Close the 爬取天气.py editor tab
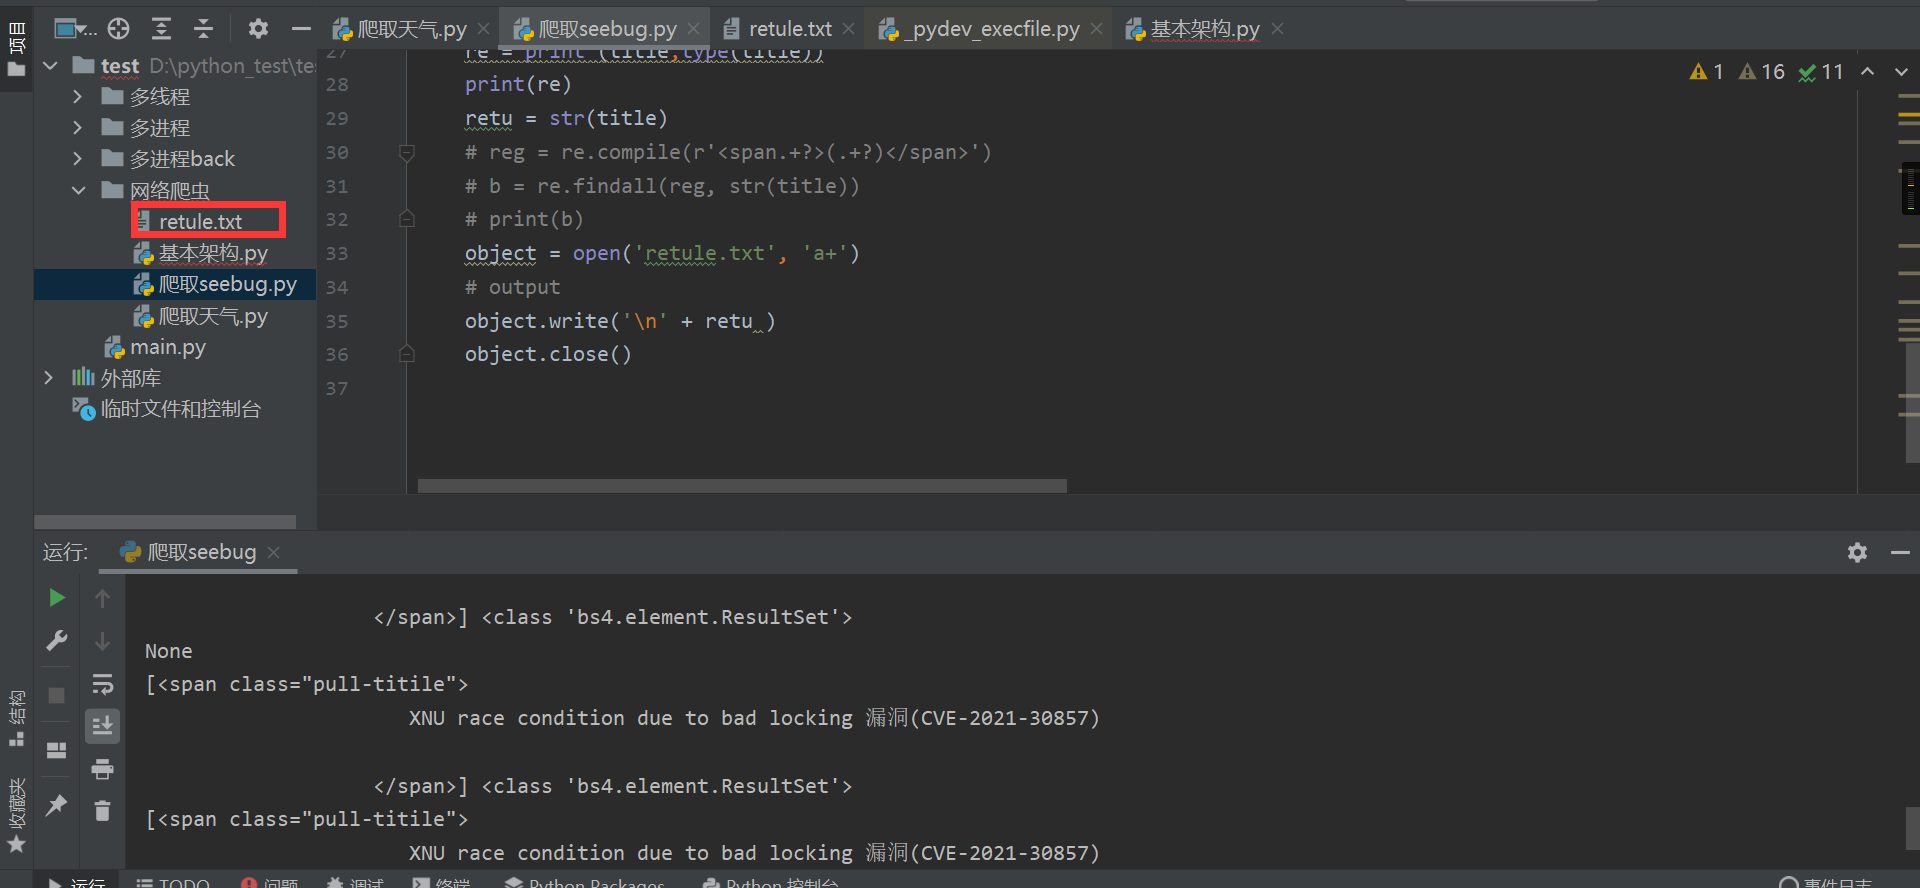This screenshot has width=1920, height=888. tap(484, 29)
